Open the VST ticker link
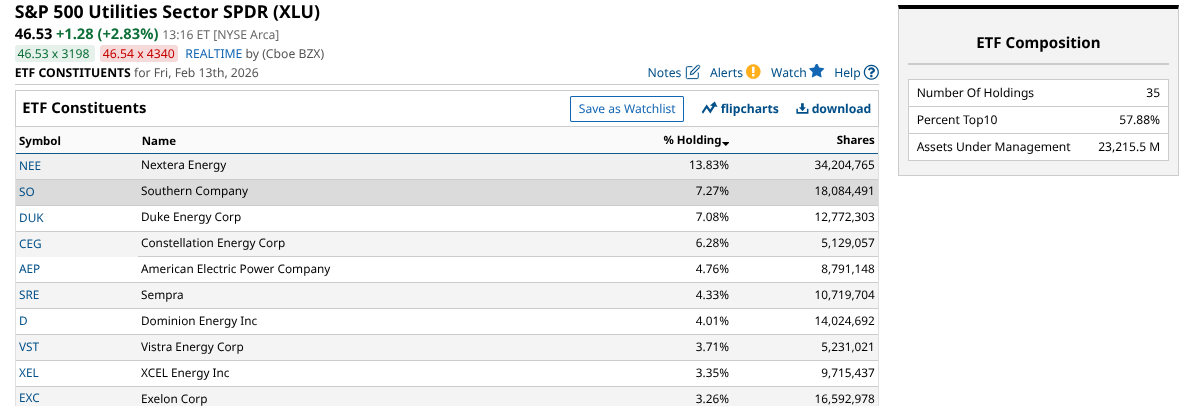The image size is (1197, 406). pos(29,347)
